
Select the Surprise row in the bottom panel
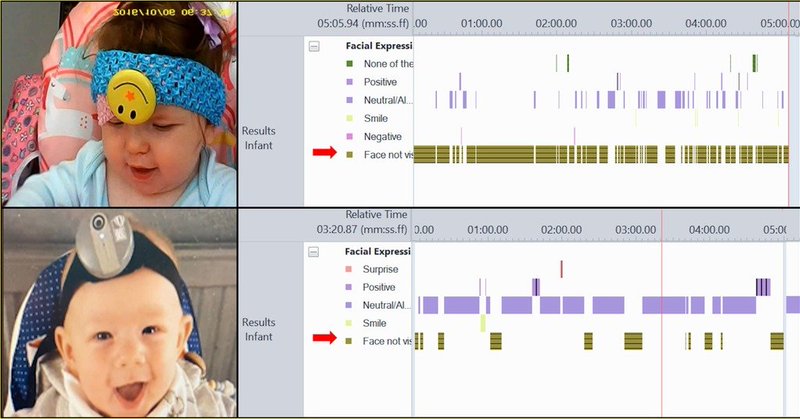point(380,269)
